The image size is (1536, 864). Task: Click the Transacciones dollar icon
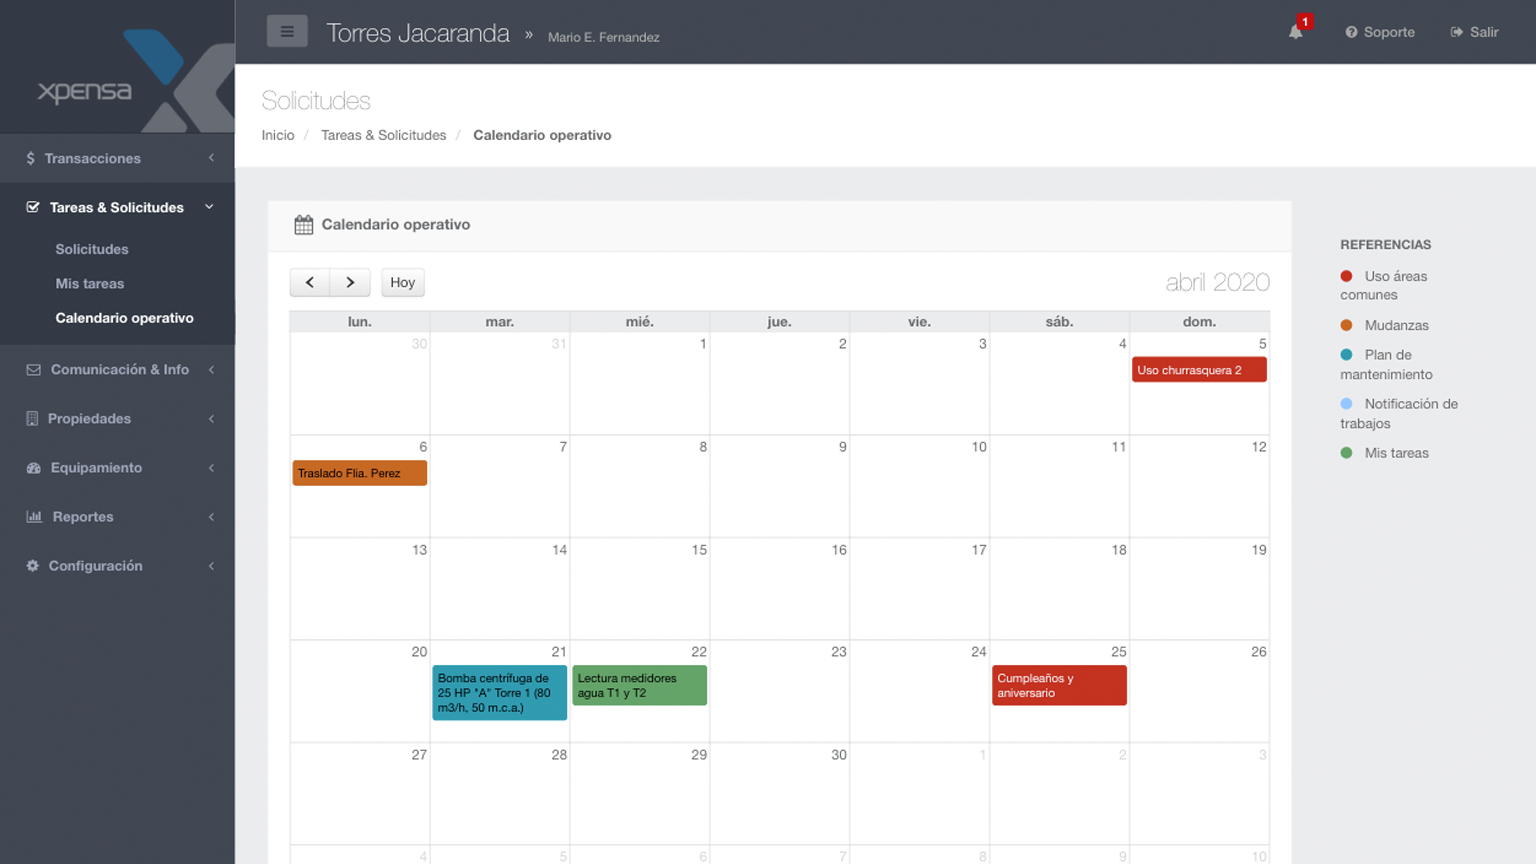(30, 158)
